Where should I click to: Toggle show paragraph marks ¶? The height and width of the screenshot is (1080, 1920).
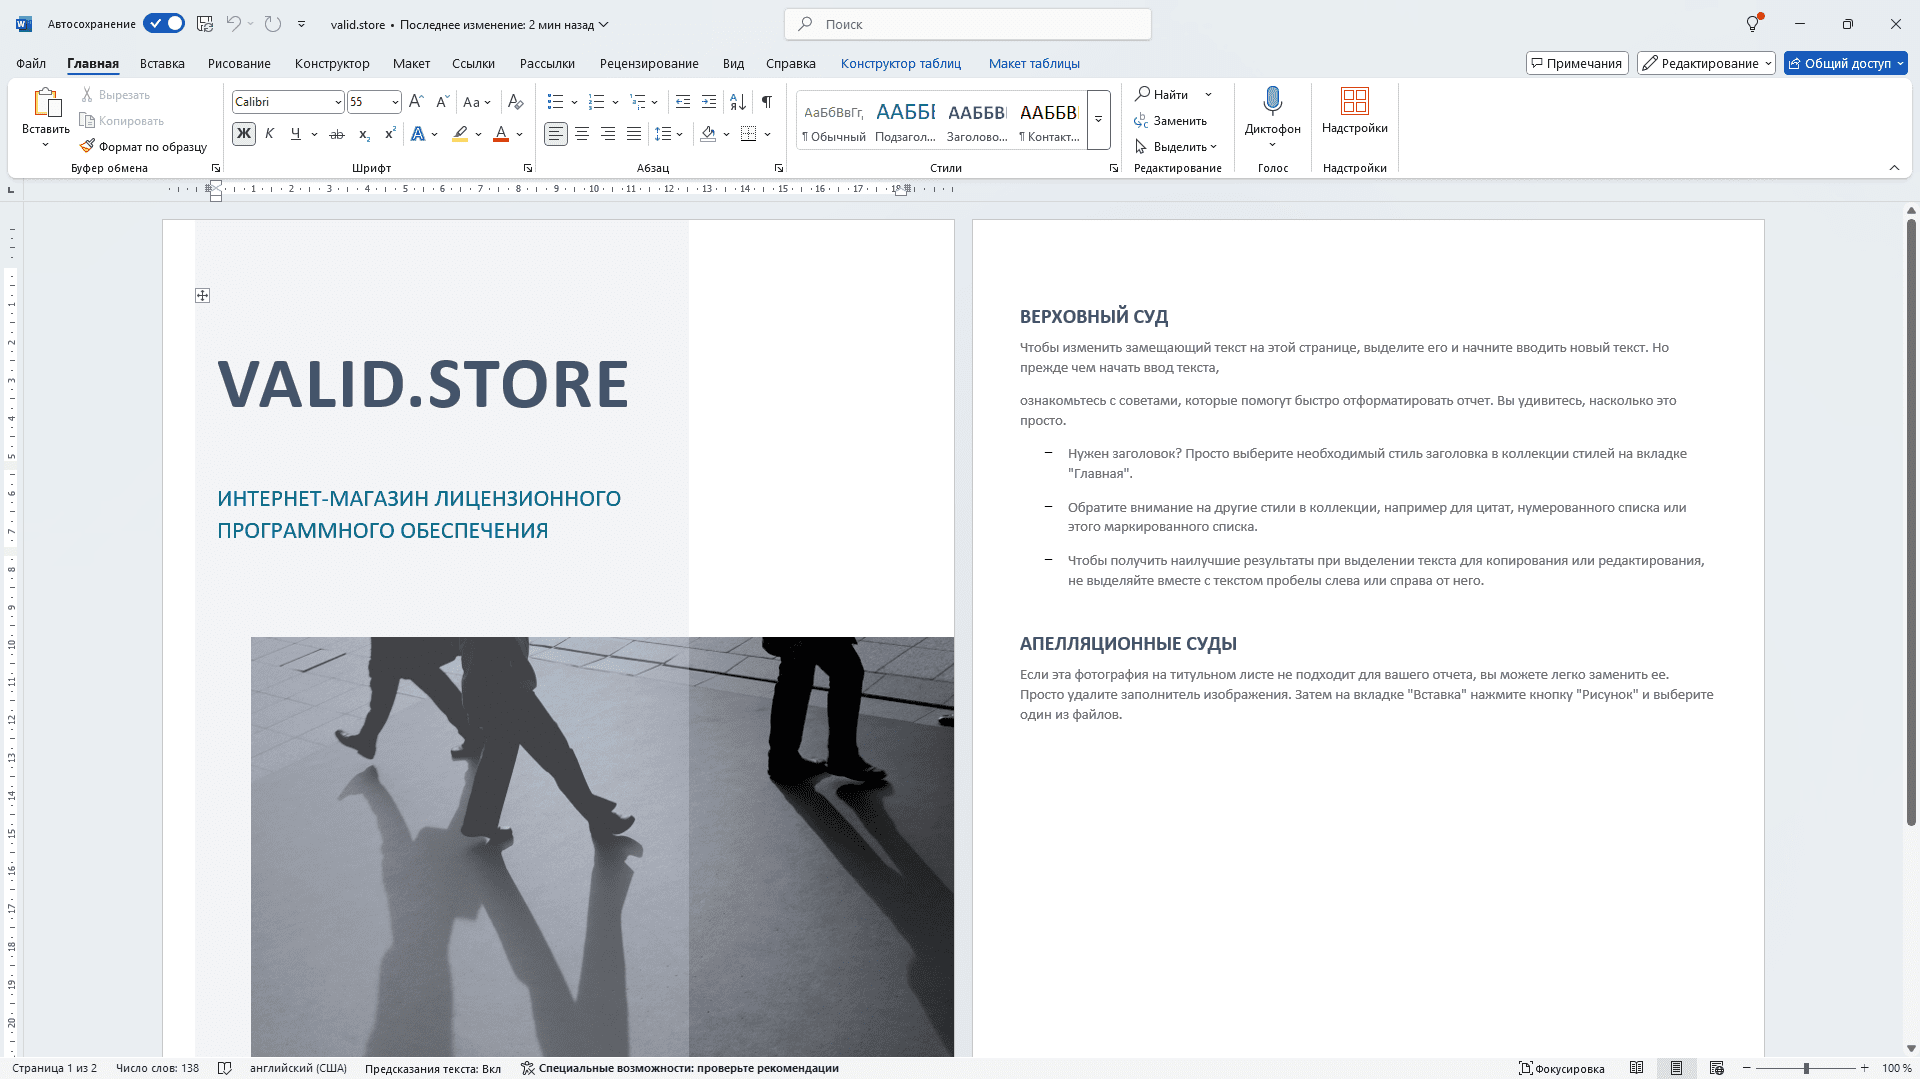(767, 102)
